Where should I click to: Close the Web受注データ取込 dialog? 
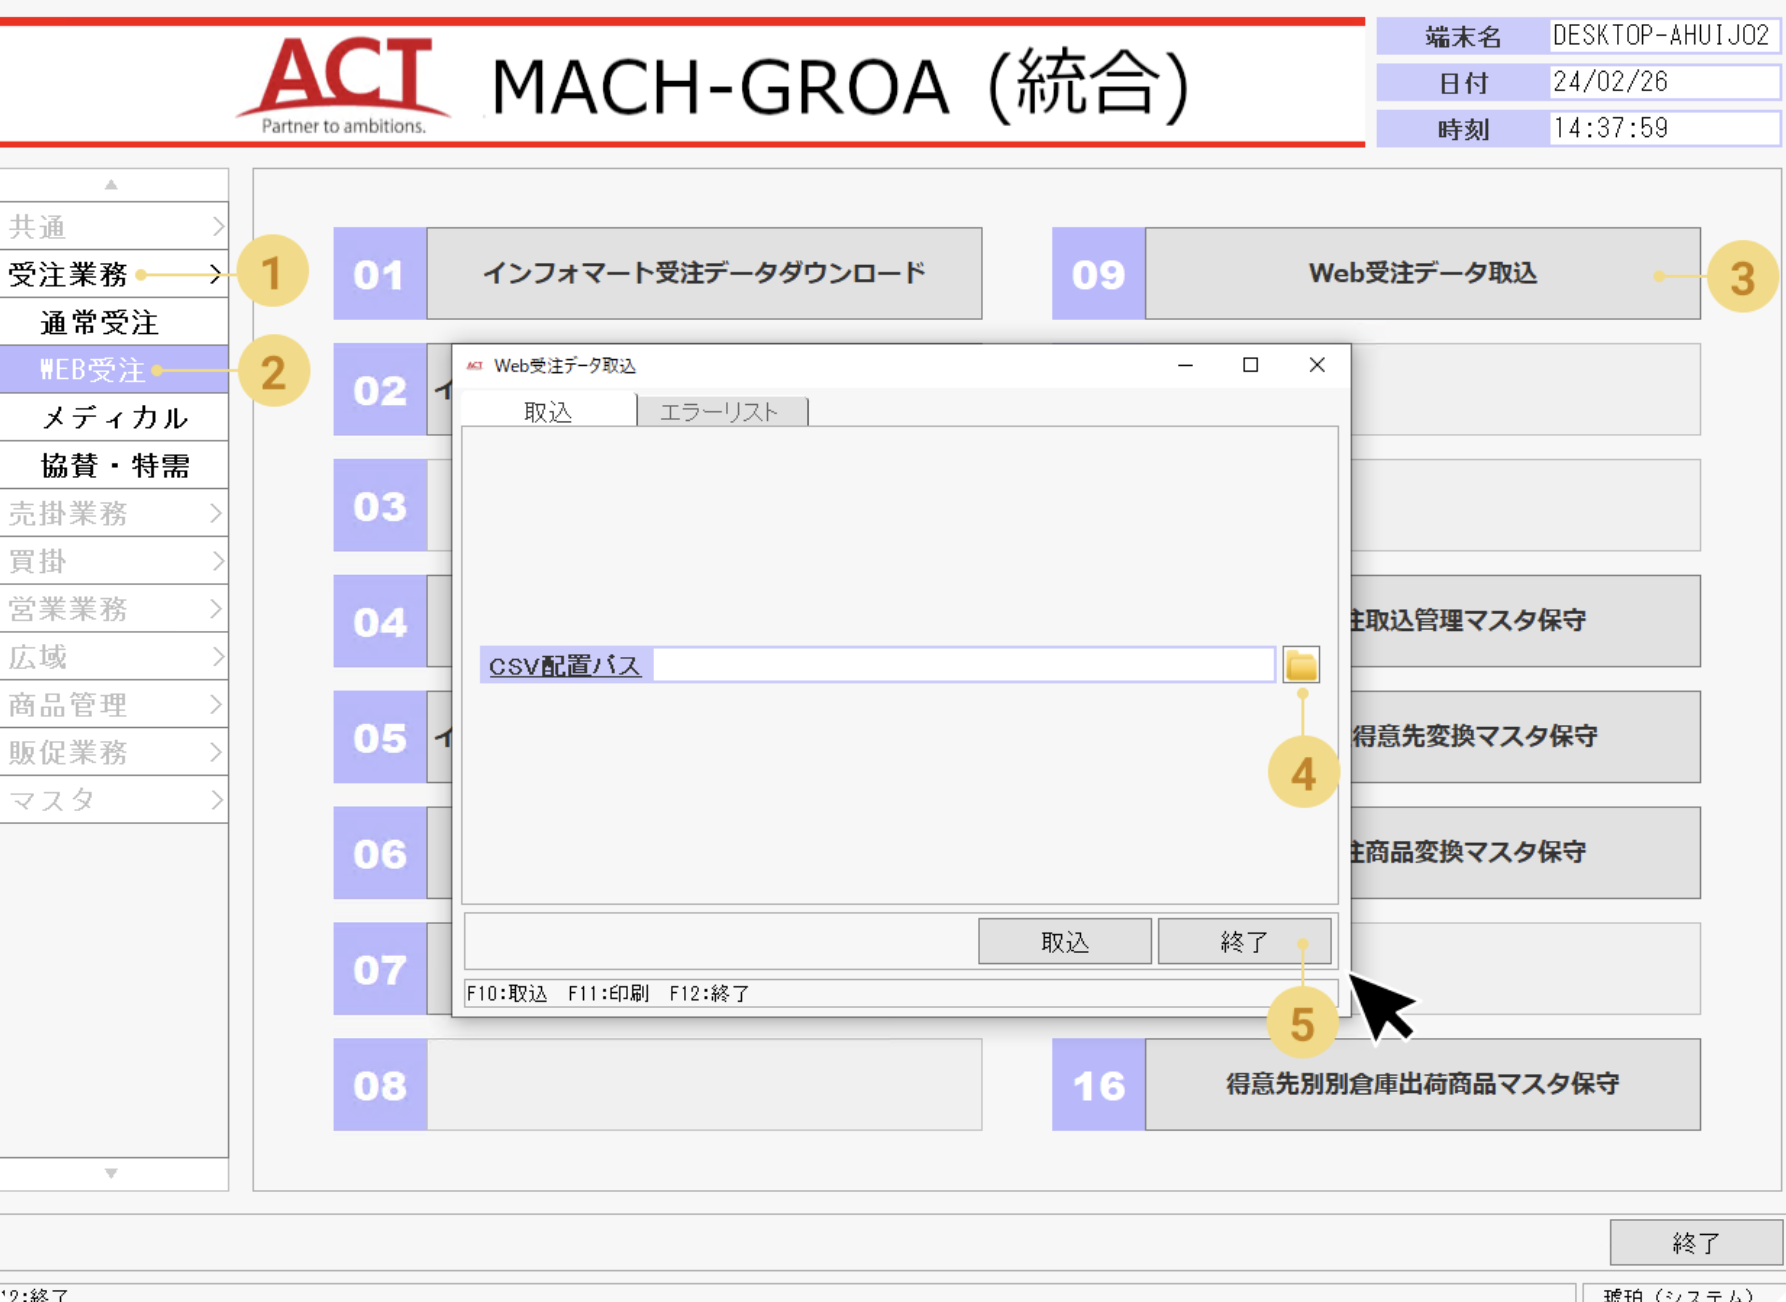(1317, 365)
